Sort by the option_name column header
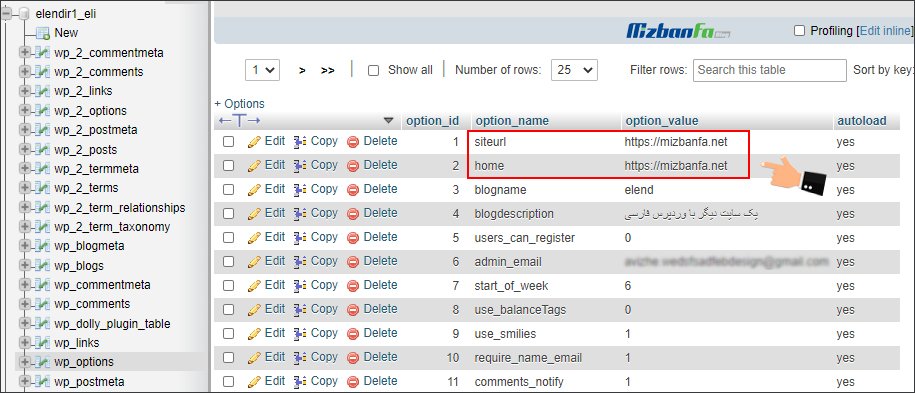The image size is (915, 393). click(512, 121)
